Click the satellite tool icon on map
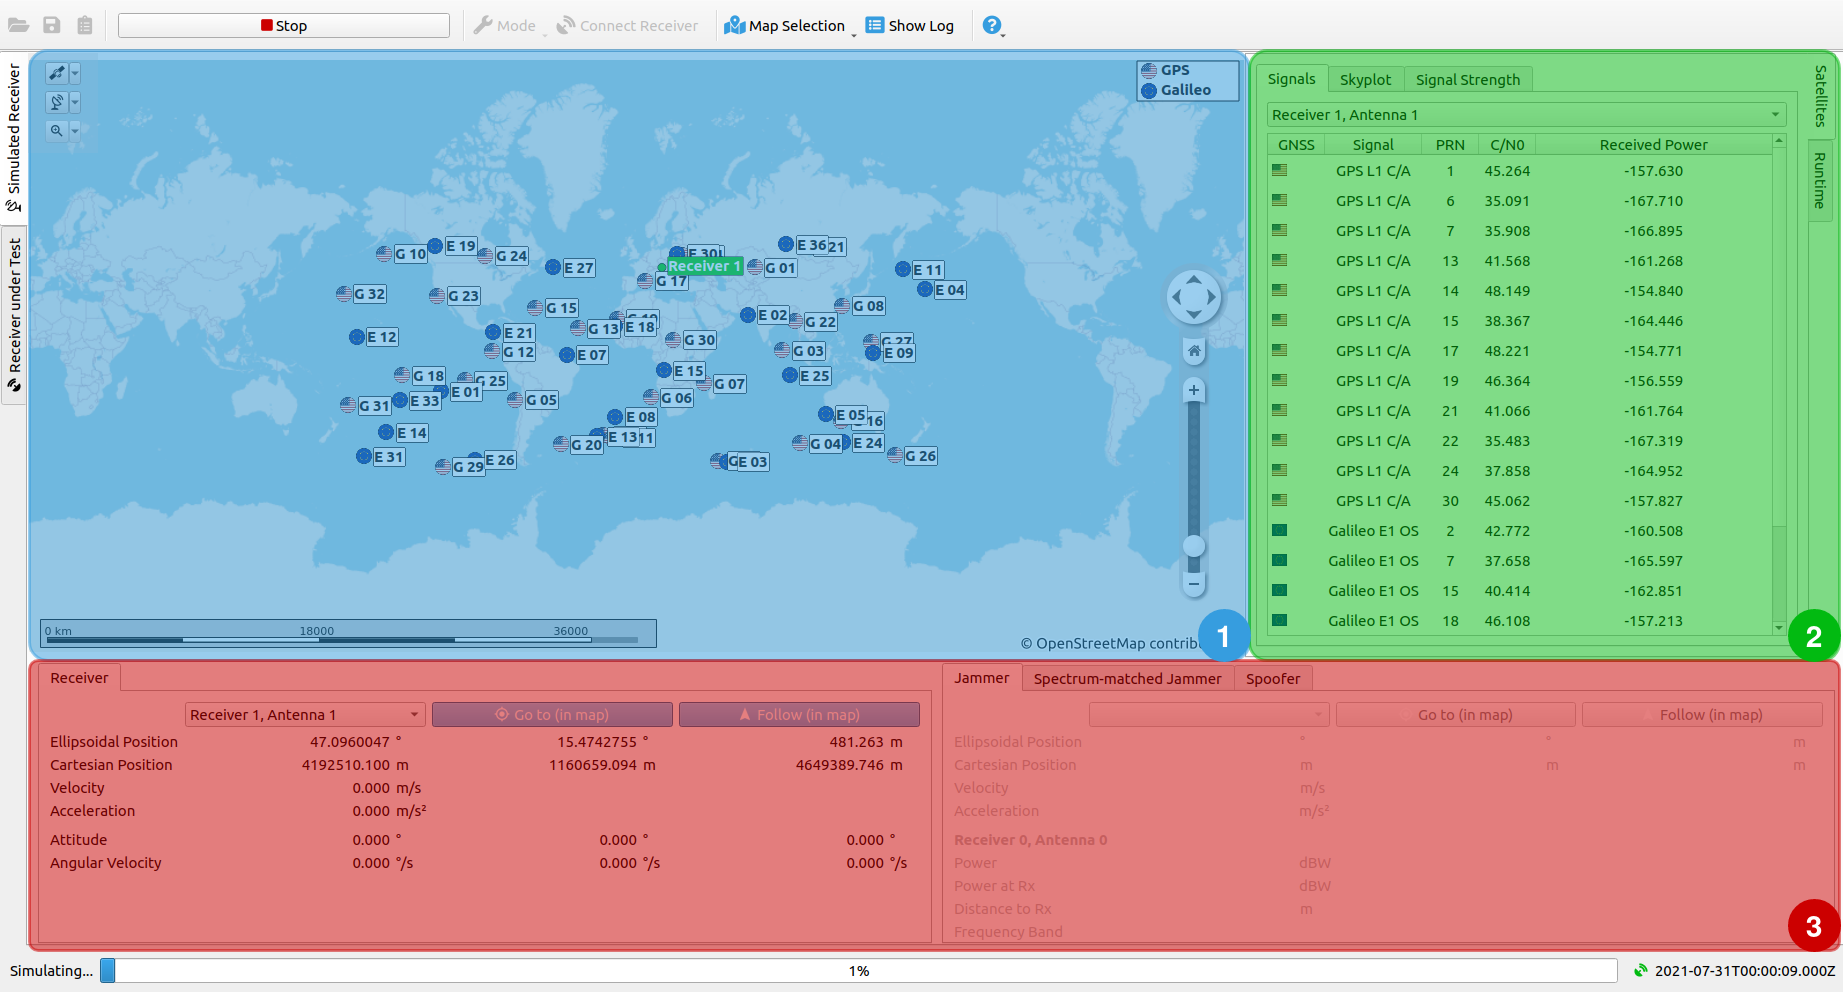Image resolution: width=1844 pixels, height=993 pixels. (57, 73)
